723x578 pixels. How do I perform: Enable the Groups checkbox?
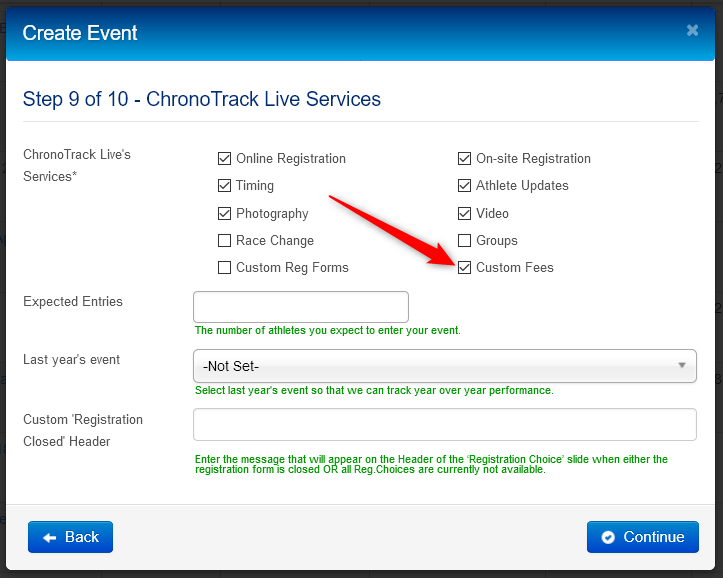pyautogui.click(x=464, y=241)
